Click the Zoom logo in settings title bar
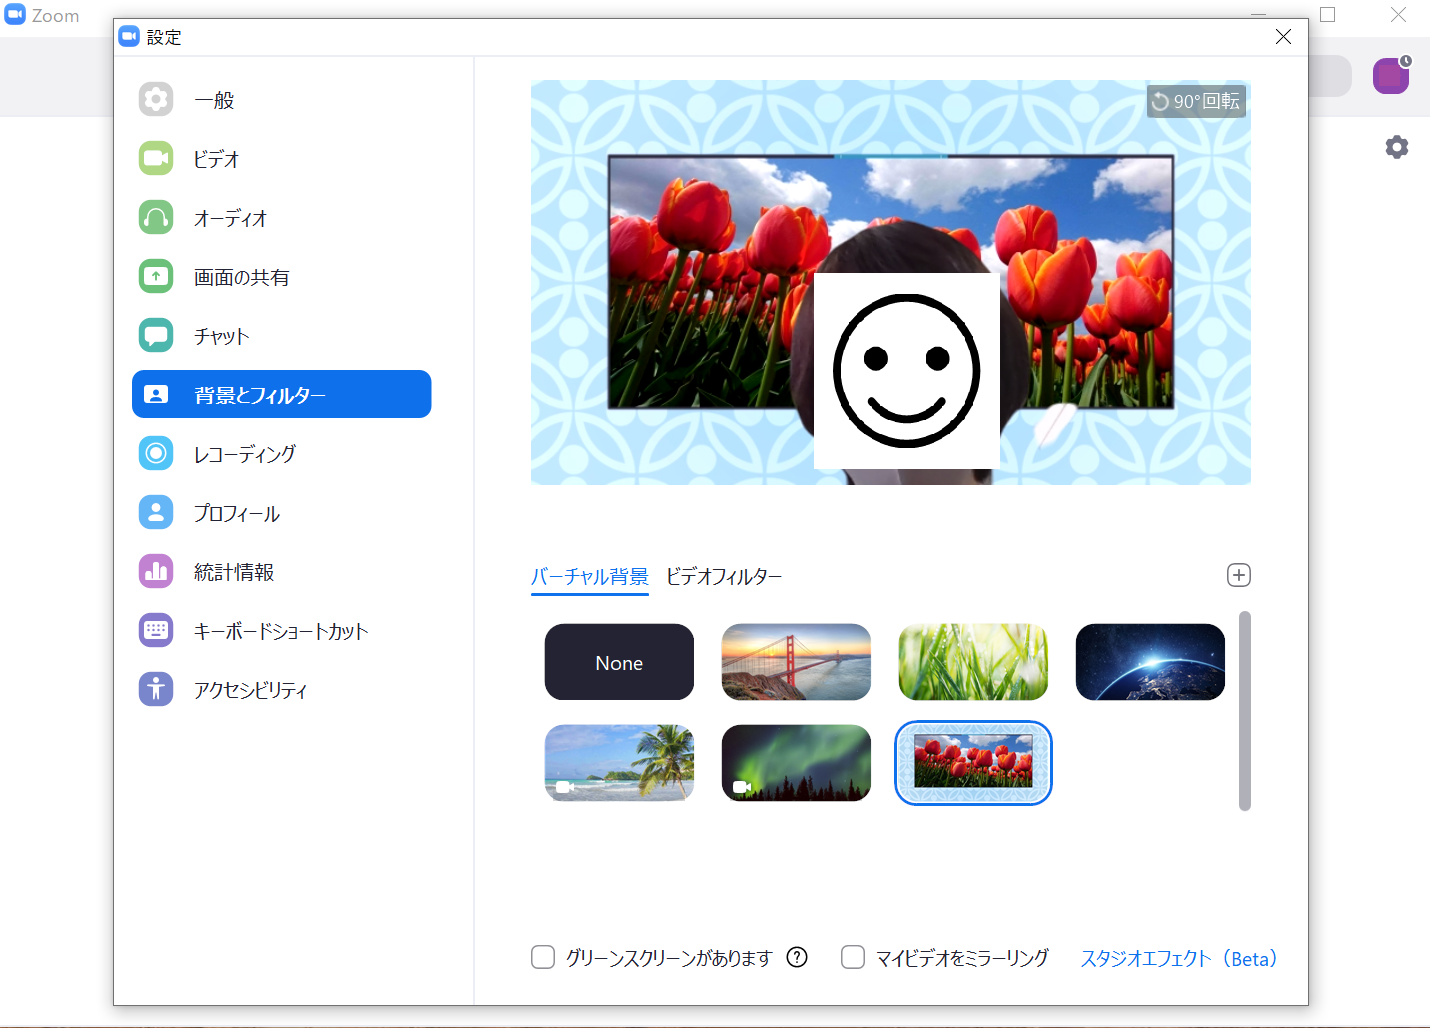The height and width of the screenshot is (1028, 1430). [x=129, y=37]
